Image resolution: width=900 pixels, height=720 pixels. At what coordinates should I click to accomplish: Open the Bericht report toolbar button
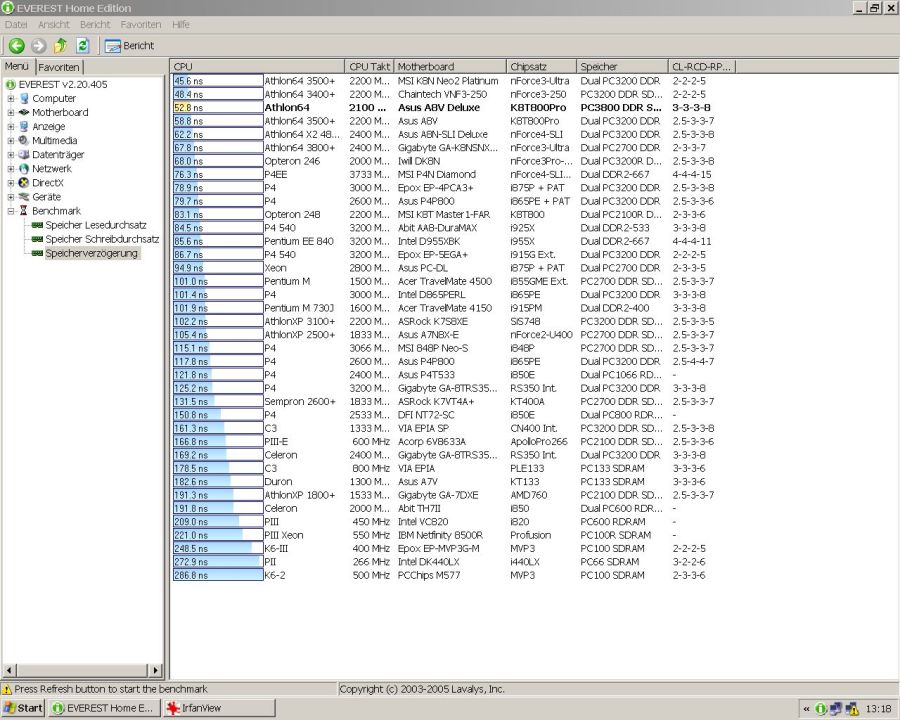click(130, 45)
